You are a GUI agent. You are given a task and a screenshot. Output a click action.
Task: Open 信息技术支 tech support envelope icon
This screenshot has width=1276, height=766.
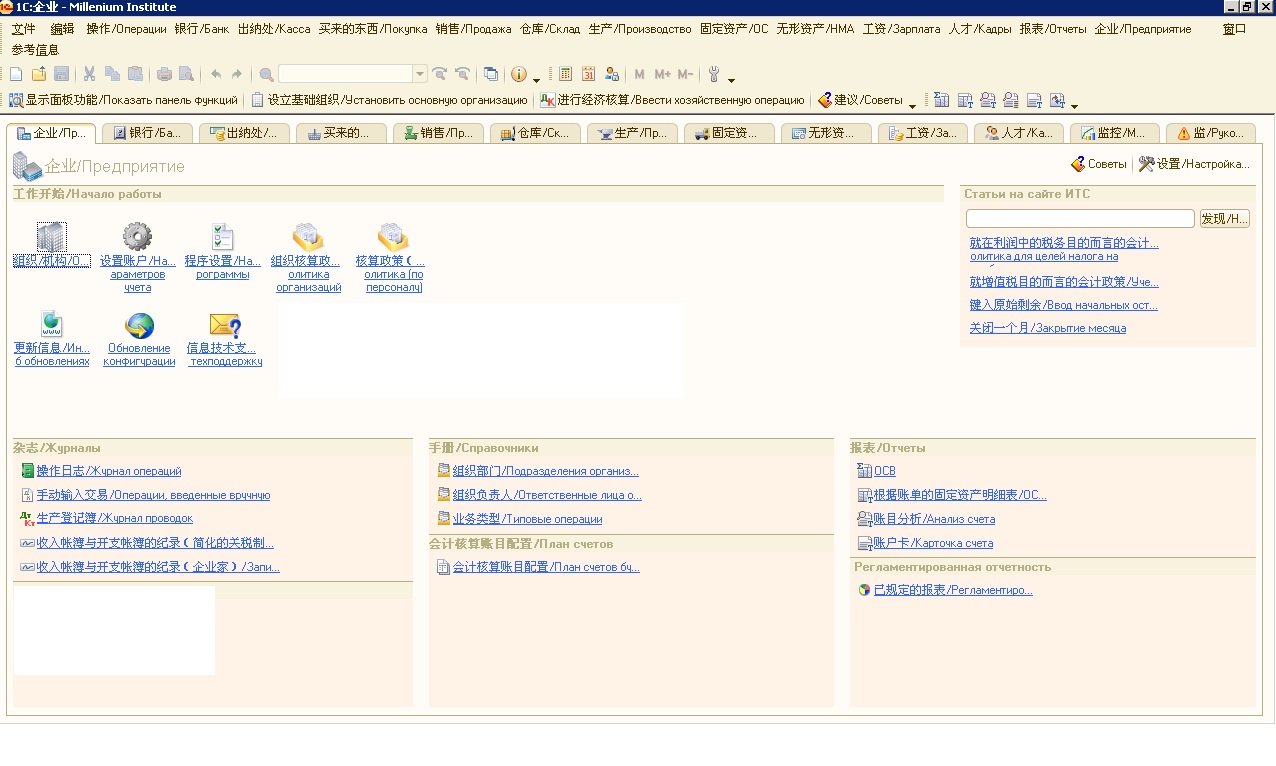(x=225, y=325)
